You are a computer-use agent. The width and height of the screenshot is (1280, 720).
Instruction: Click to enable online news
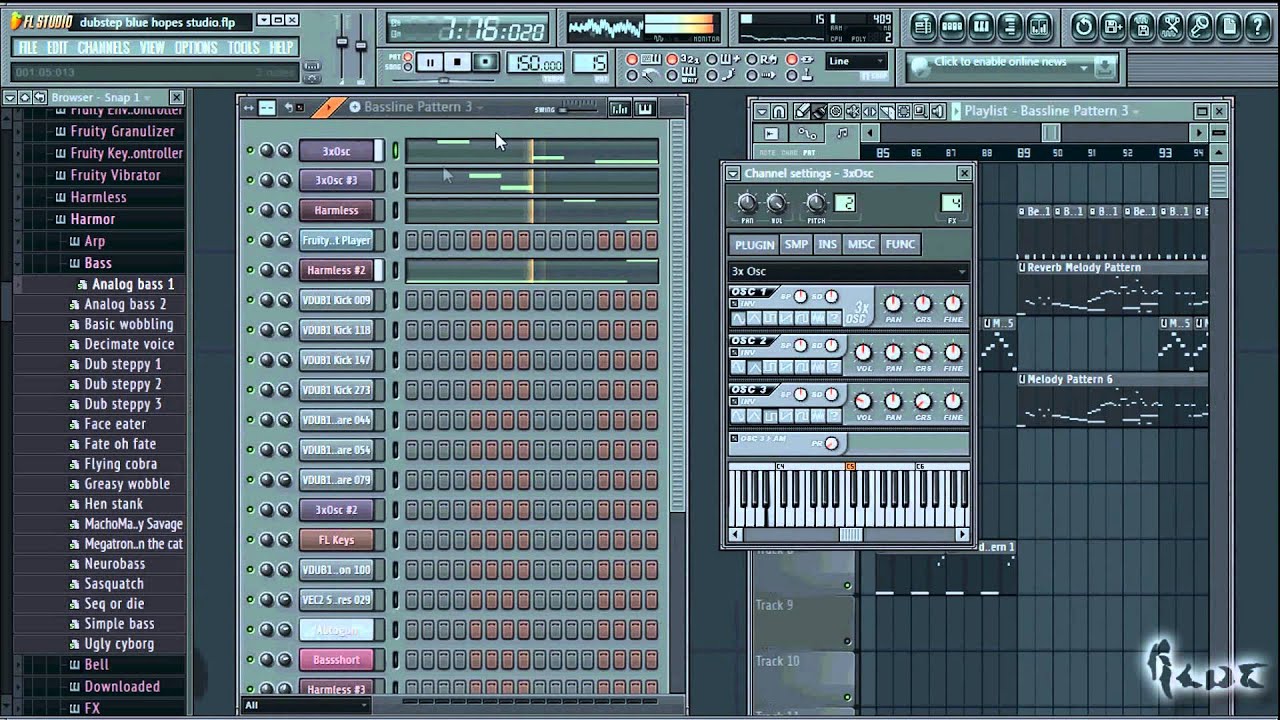coord(1000,62)
